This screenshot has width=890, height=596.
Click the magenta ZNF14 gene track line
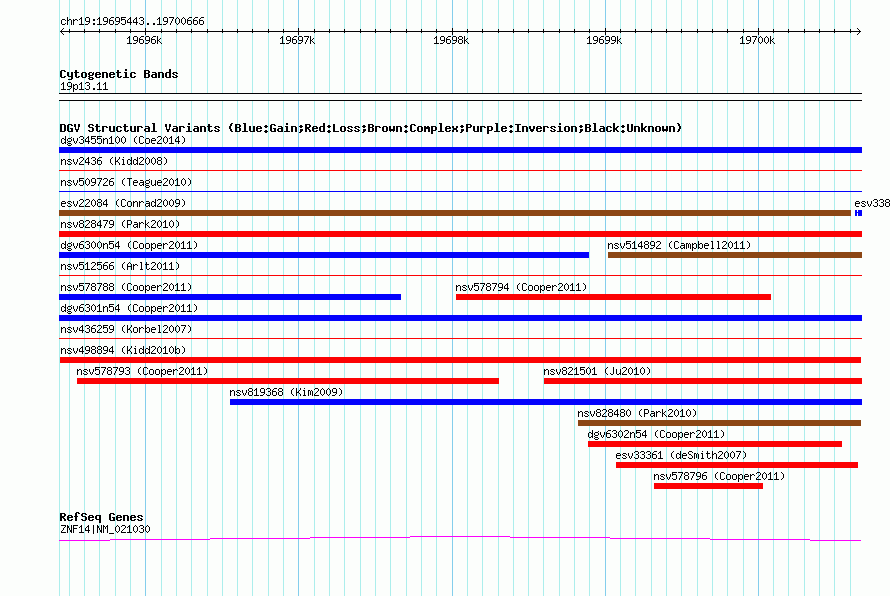point(460,538)
